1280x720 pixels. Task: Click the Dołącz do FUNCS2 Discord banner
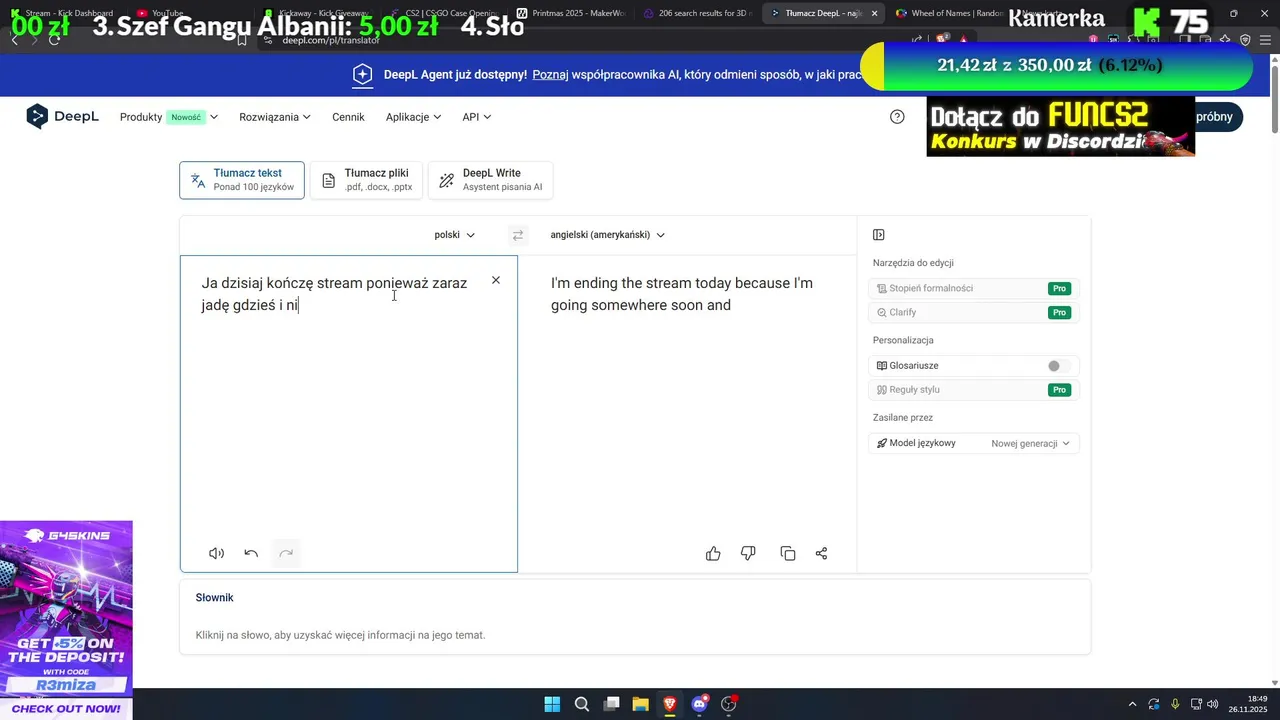[1061, 127]
